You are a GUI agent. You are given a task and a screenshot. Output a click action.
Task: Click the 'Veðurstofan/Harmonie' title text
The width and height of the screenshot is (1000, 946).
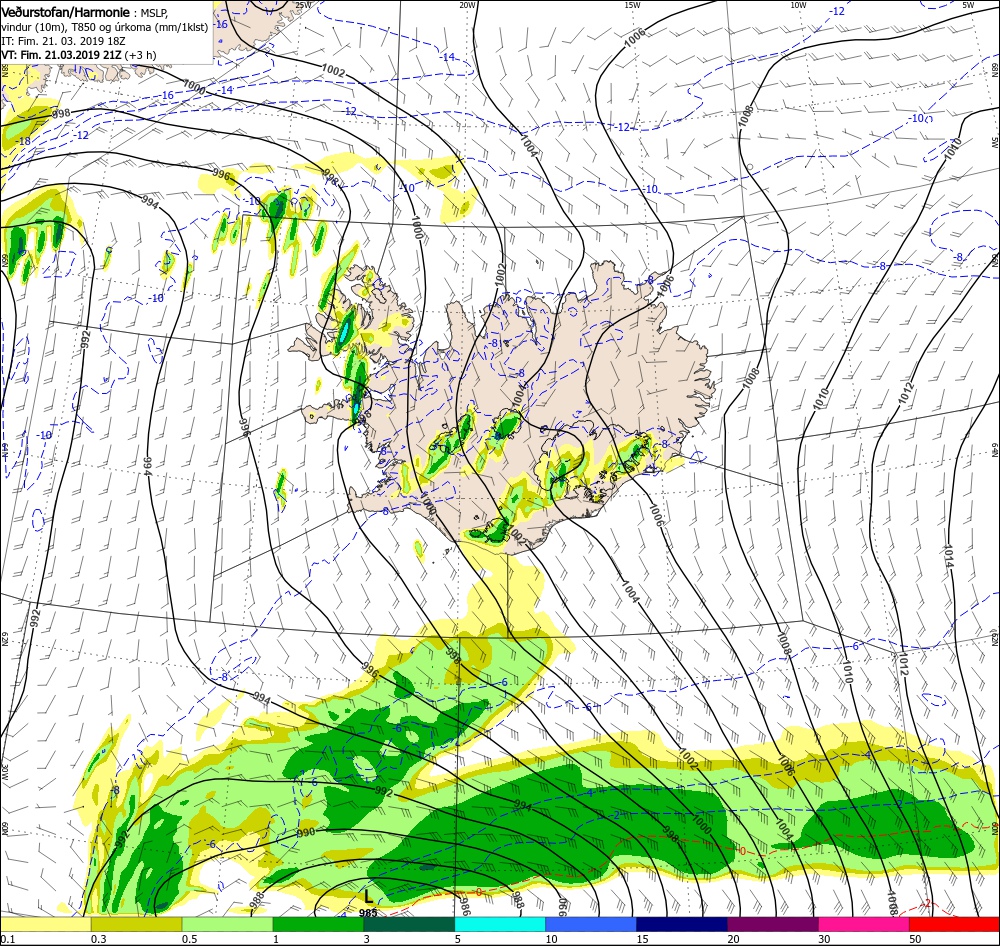65,12
